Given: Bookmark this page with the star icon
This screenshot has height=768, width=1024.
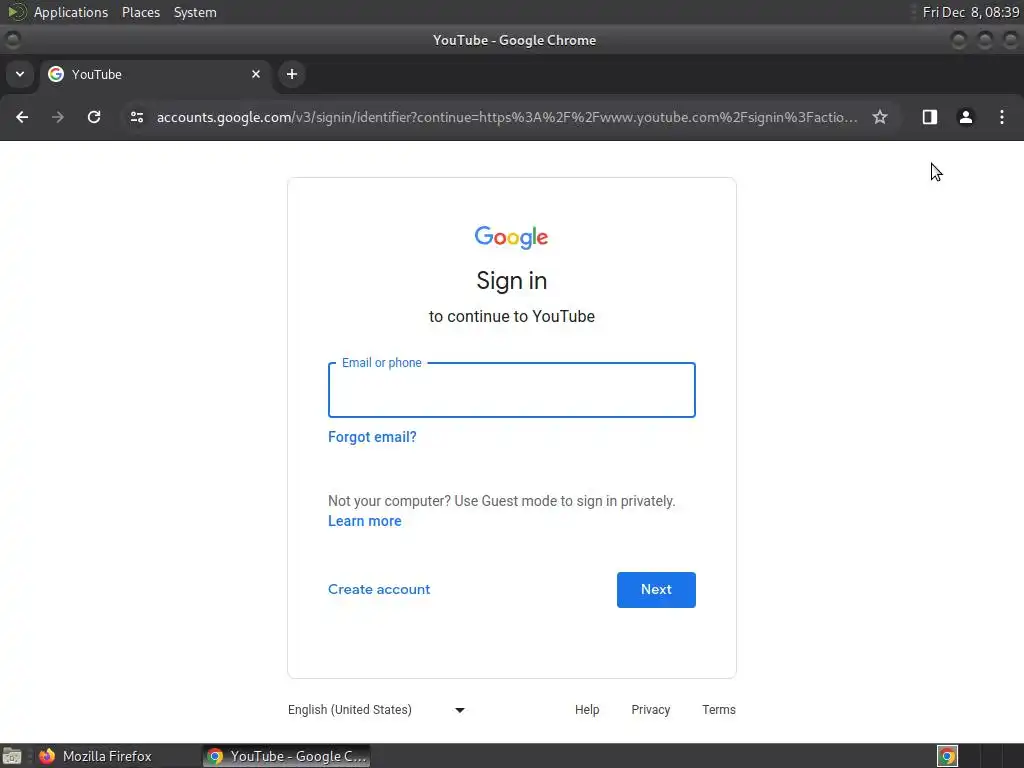Looking at the screenshot, I should [x=880, y=117].
